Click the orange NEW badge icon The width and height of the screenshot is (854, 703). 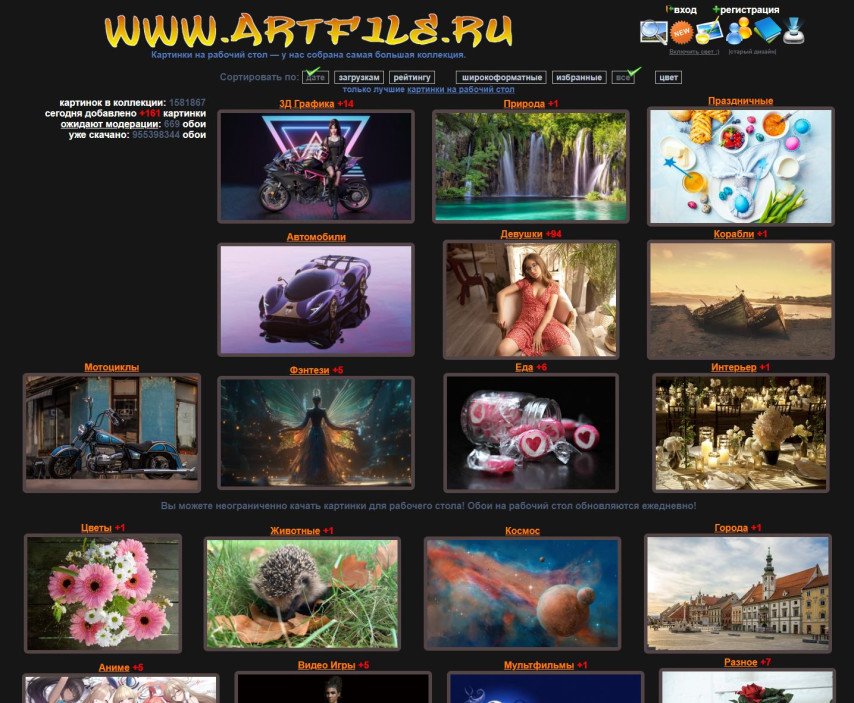[x=681, y=32]
